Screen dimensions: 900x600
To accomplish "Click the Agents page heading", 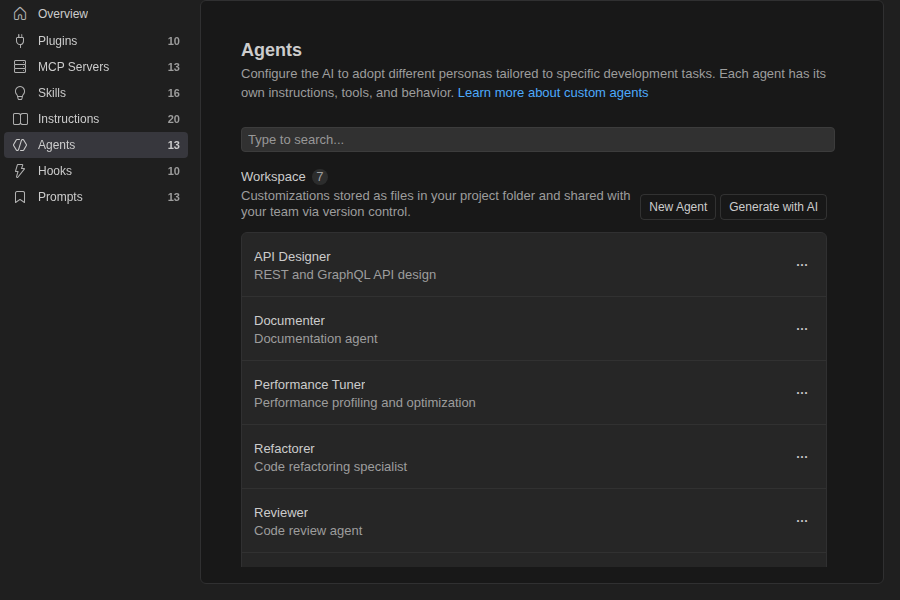I will click(271, 50).
